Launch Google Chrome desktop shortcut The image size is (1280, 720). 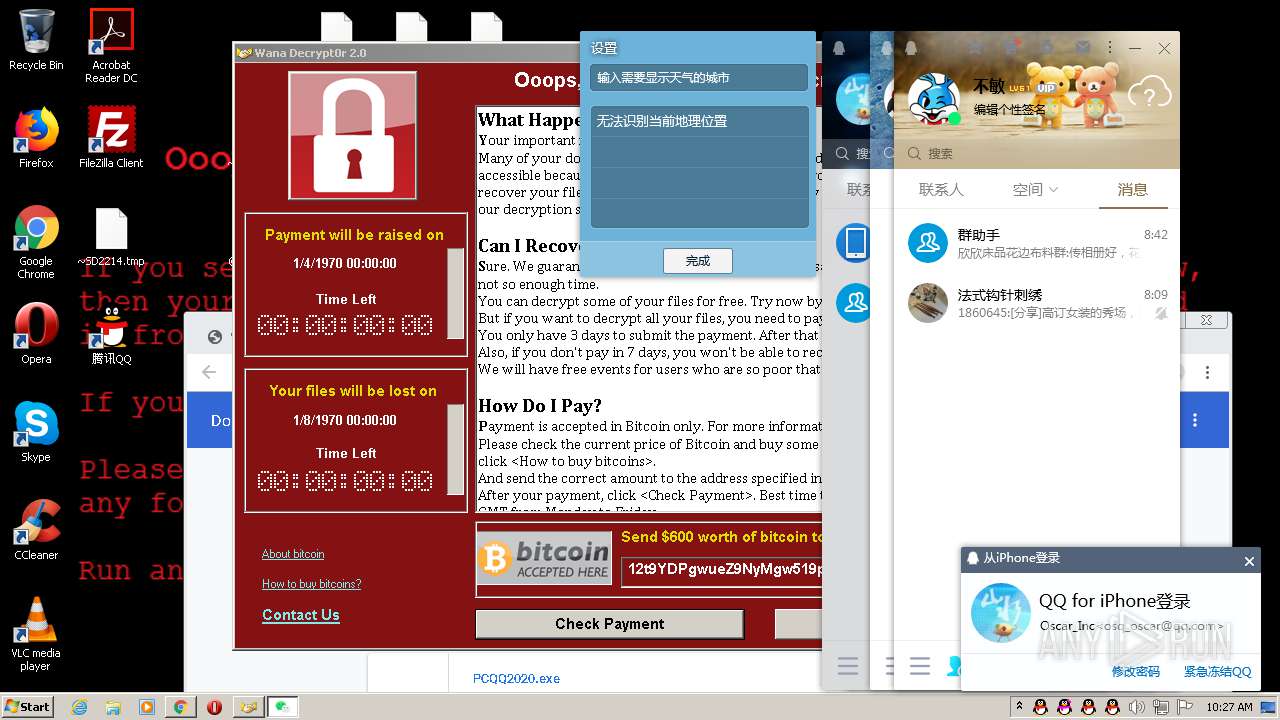coord(36,242)
